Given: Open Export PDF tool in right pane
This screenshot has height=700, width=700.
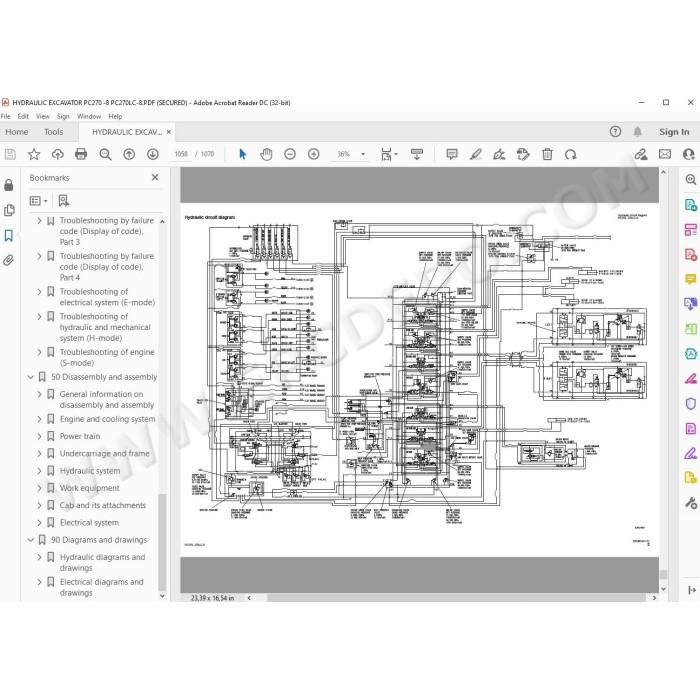Looking at the screenshot, I should [690, 205].
